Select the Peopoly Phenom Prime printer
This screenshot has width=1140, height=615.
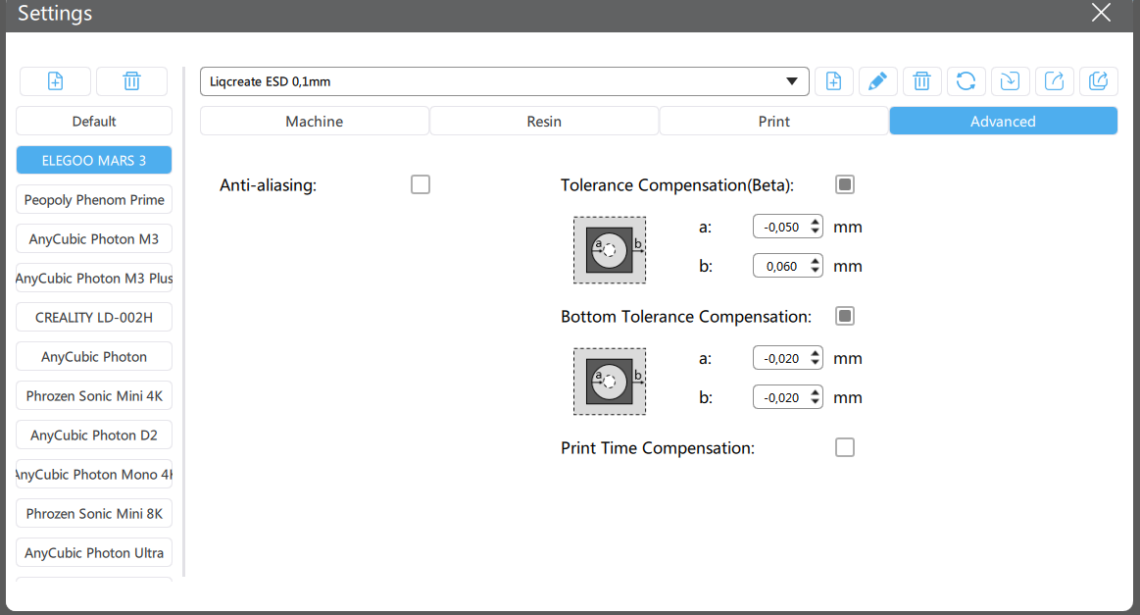click(94, 200)
